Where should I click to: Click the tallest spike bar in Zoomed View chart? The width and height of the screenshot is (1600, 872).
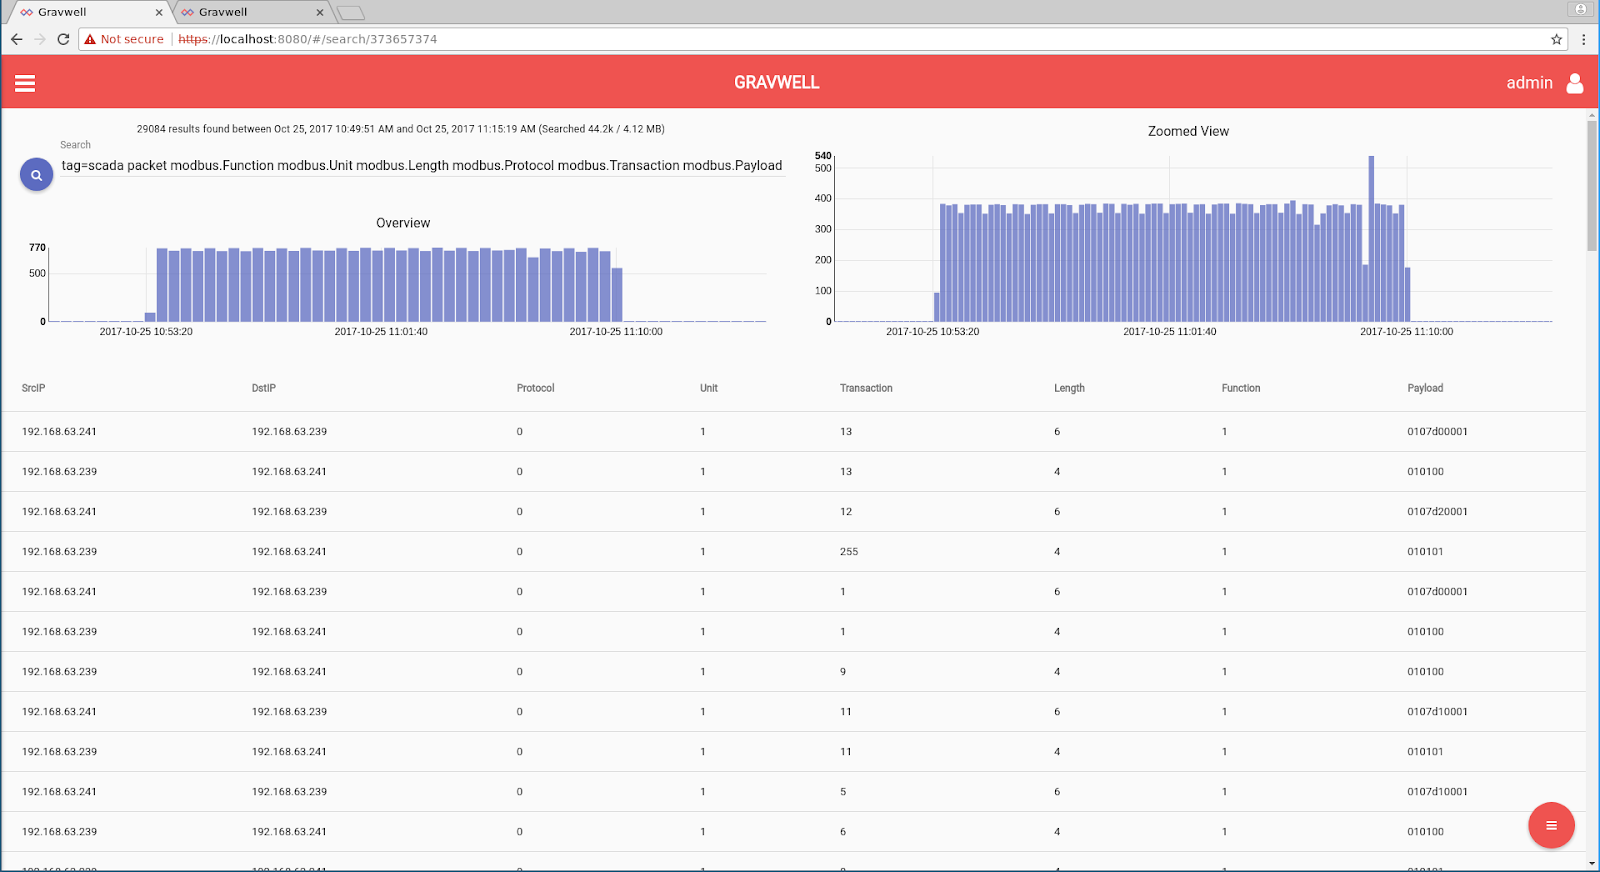(x=1371, y=238)
